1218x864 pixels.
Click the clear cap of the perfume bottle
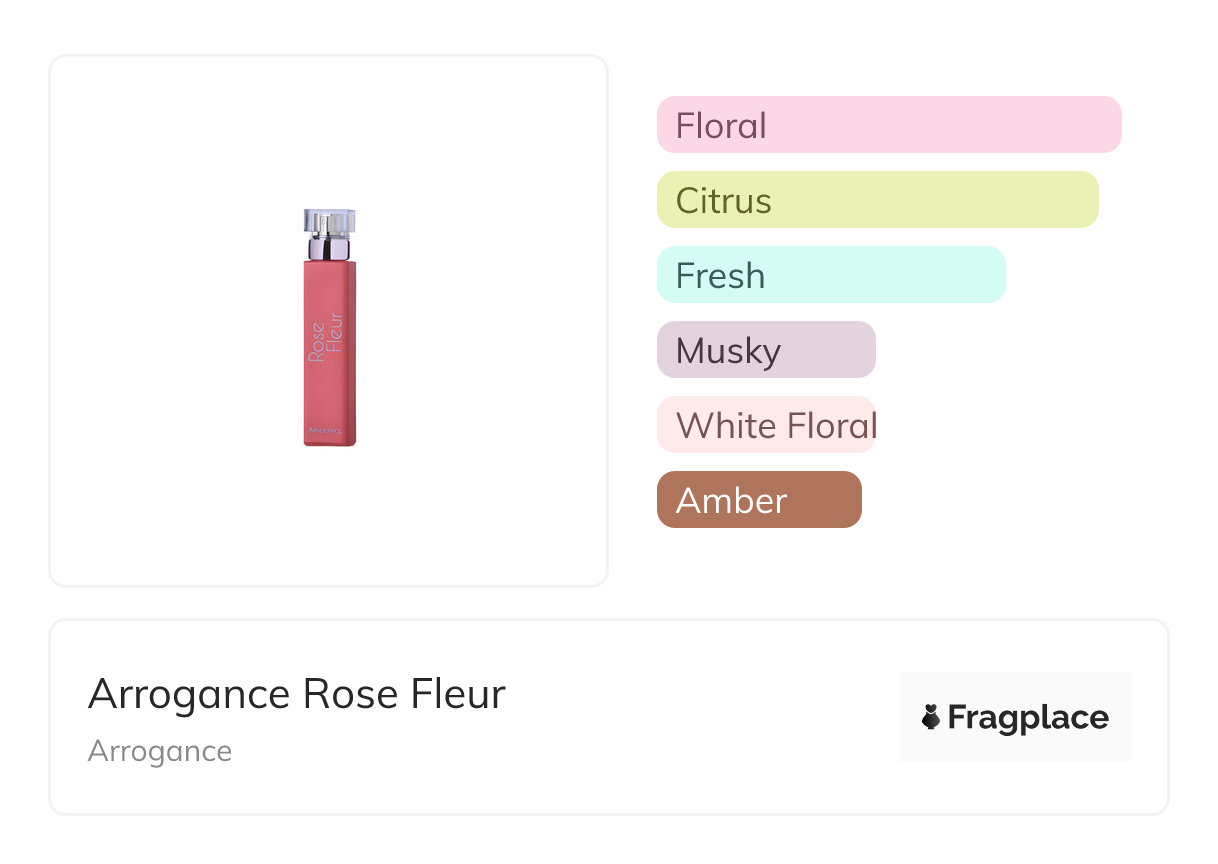(x=330, y=221)
